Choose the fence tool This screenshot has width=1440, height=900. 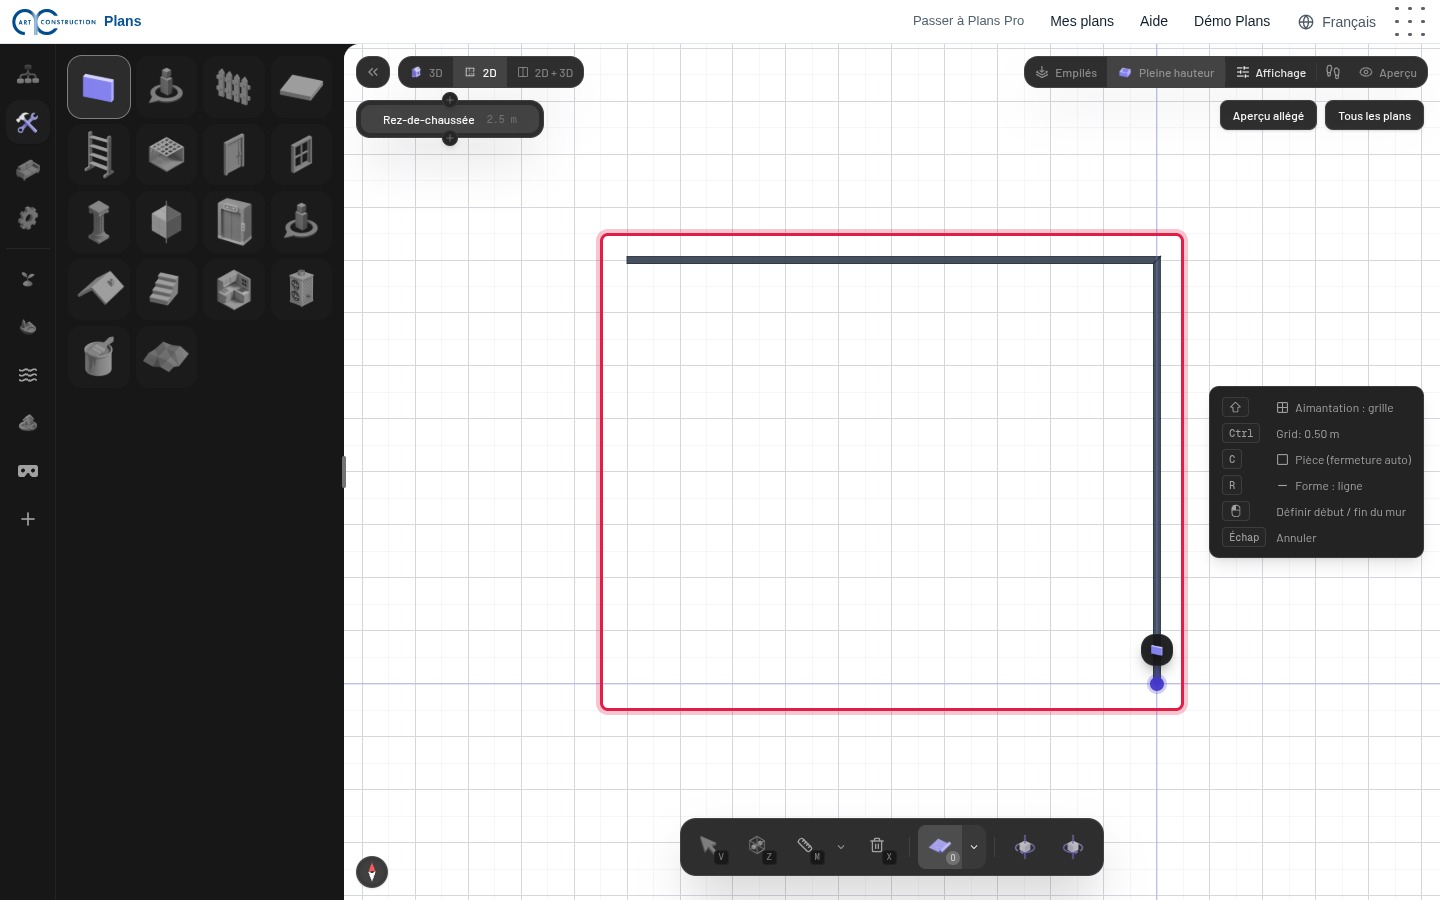coord(234,87)
